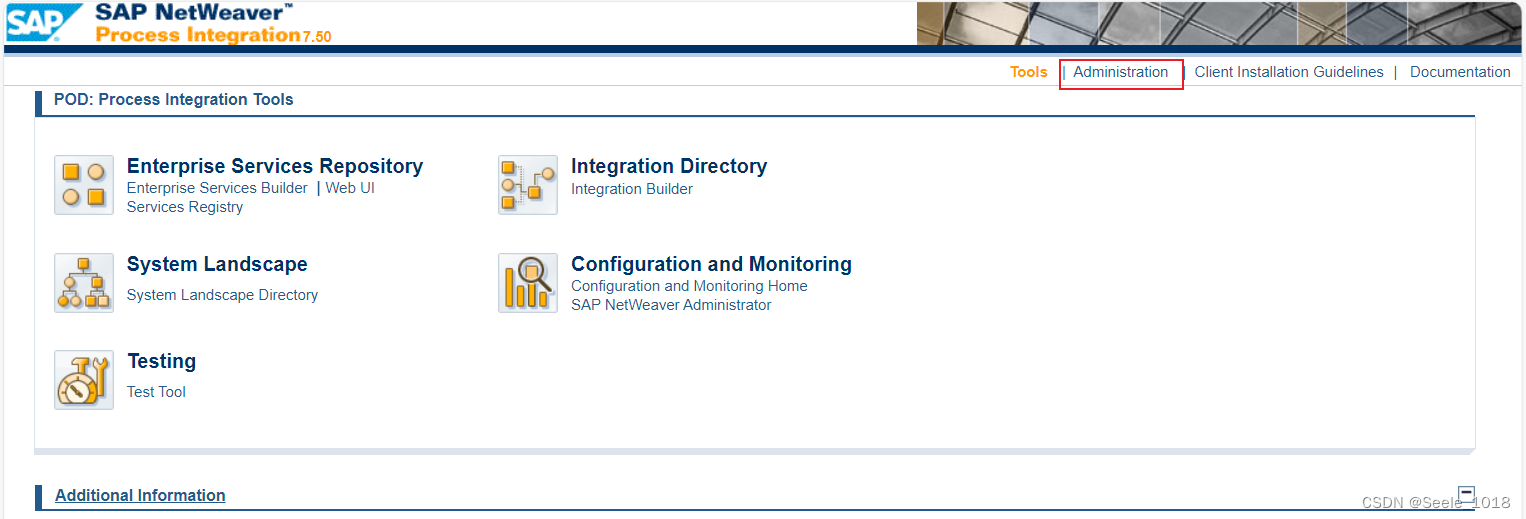Open the Web UI link
1526x519 pixels.
pos(350,188)
